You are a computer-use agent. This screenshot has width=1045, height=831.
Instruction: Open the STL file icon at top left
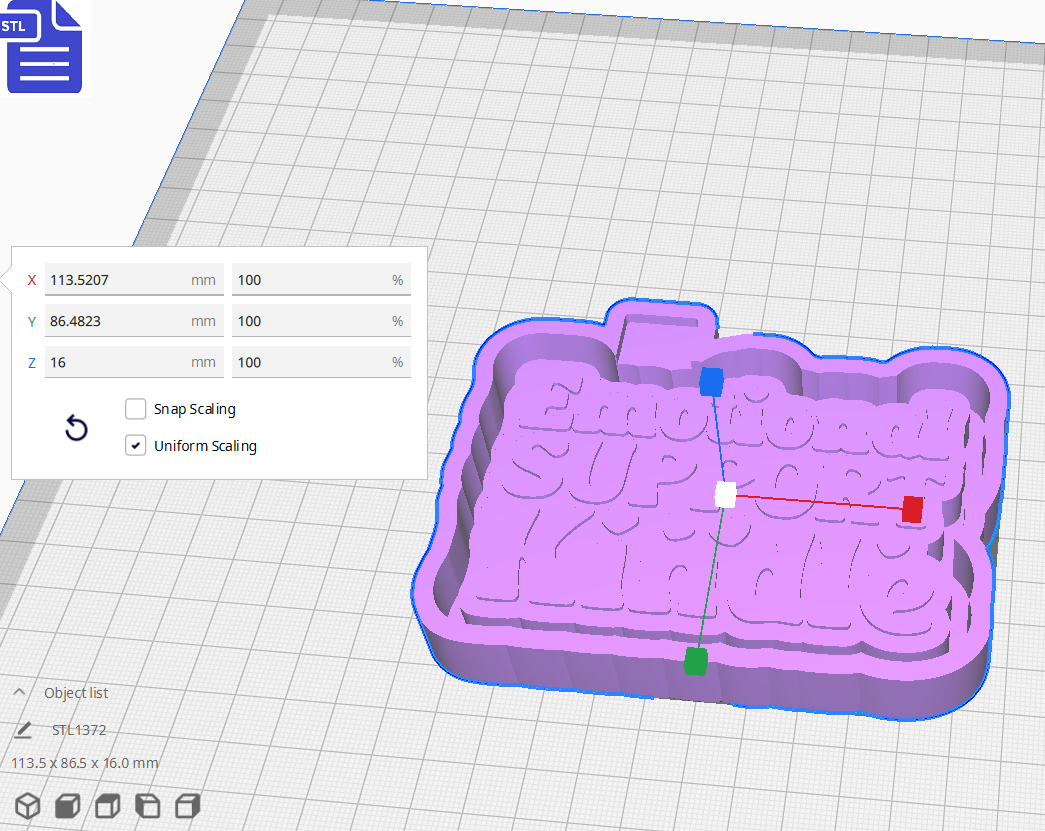44,46
